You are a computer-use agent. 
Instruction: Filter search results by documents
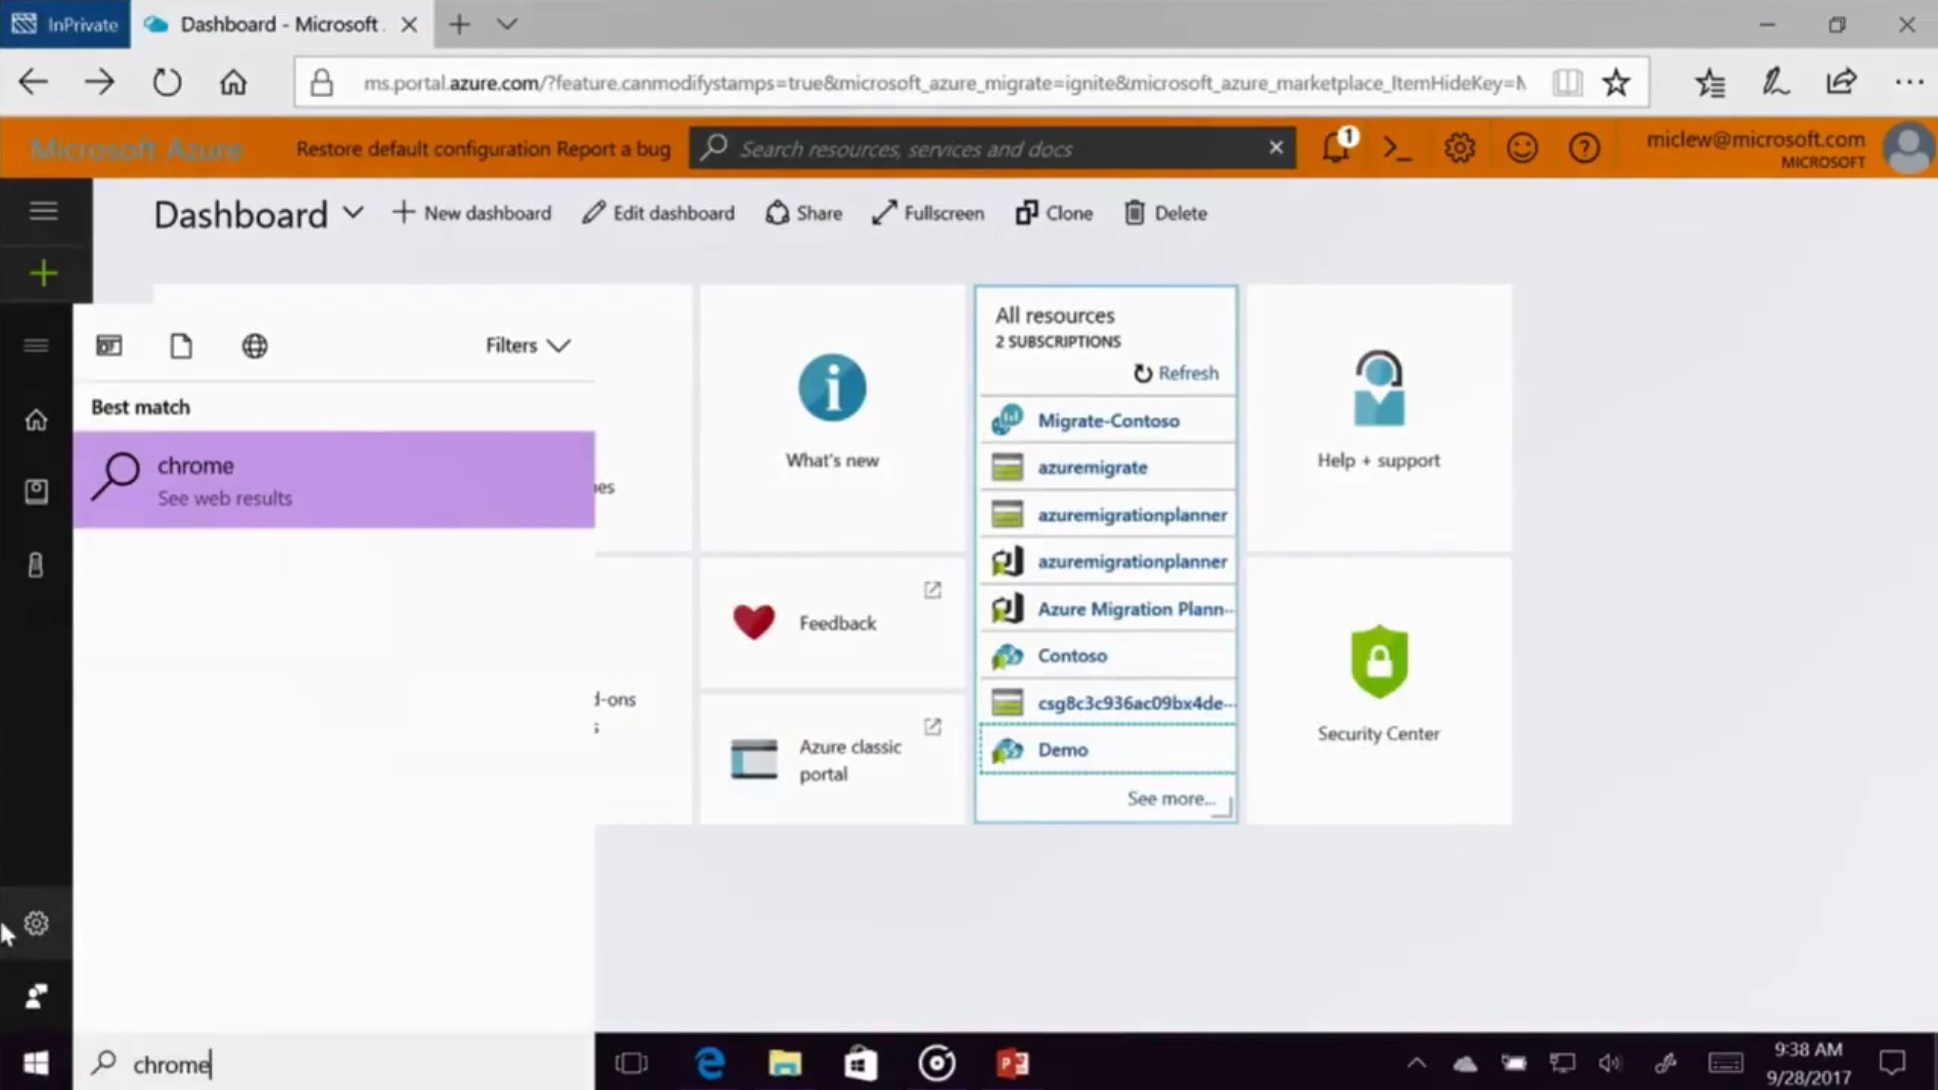click(181, 346)
